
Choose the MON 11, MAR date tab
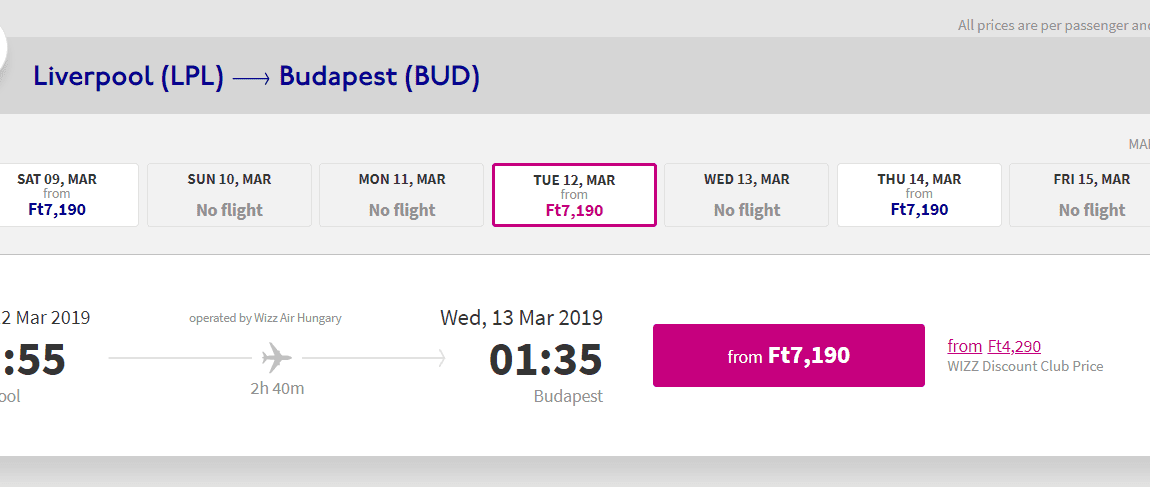(x=401, y=195)
